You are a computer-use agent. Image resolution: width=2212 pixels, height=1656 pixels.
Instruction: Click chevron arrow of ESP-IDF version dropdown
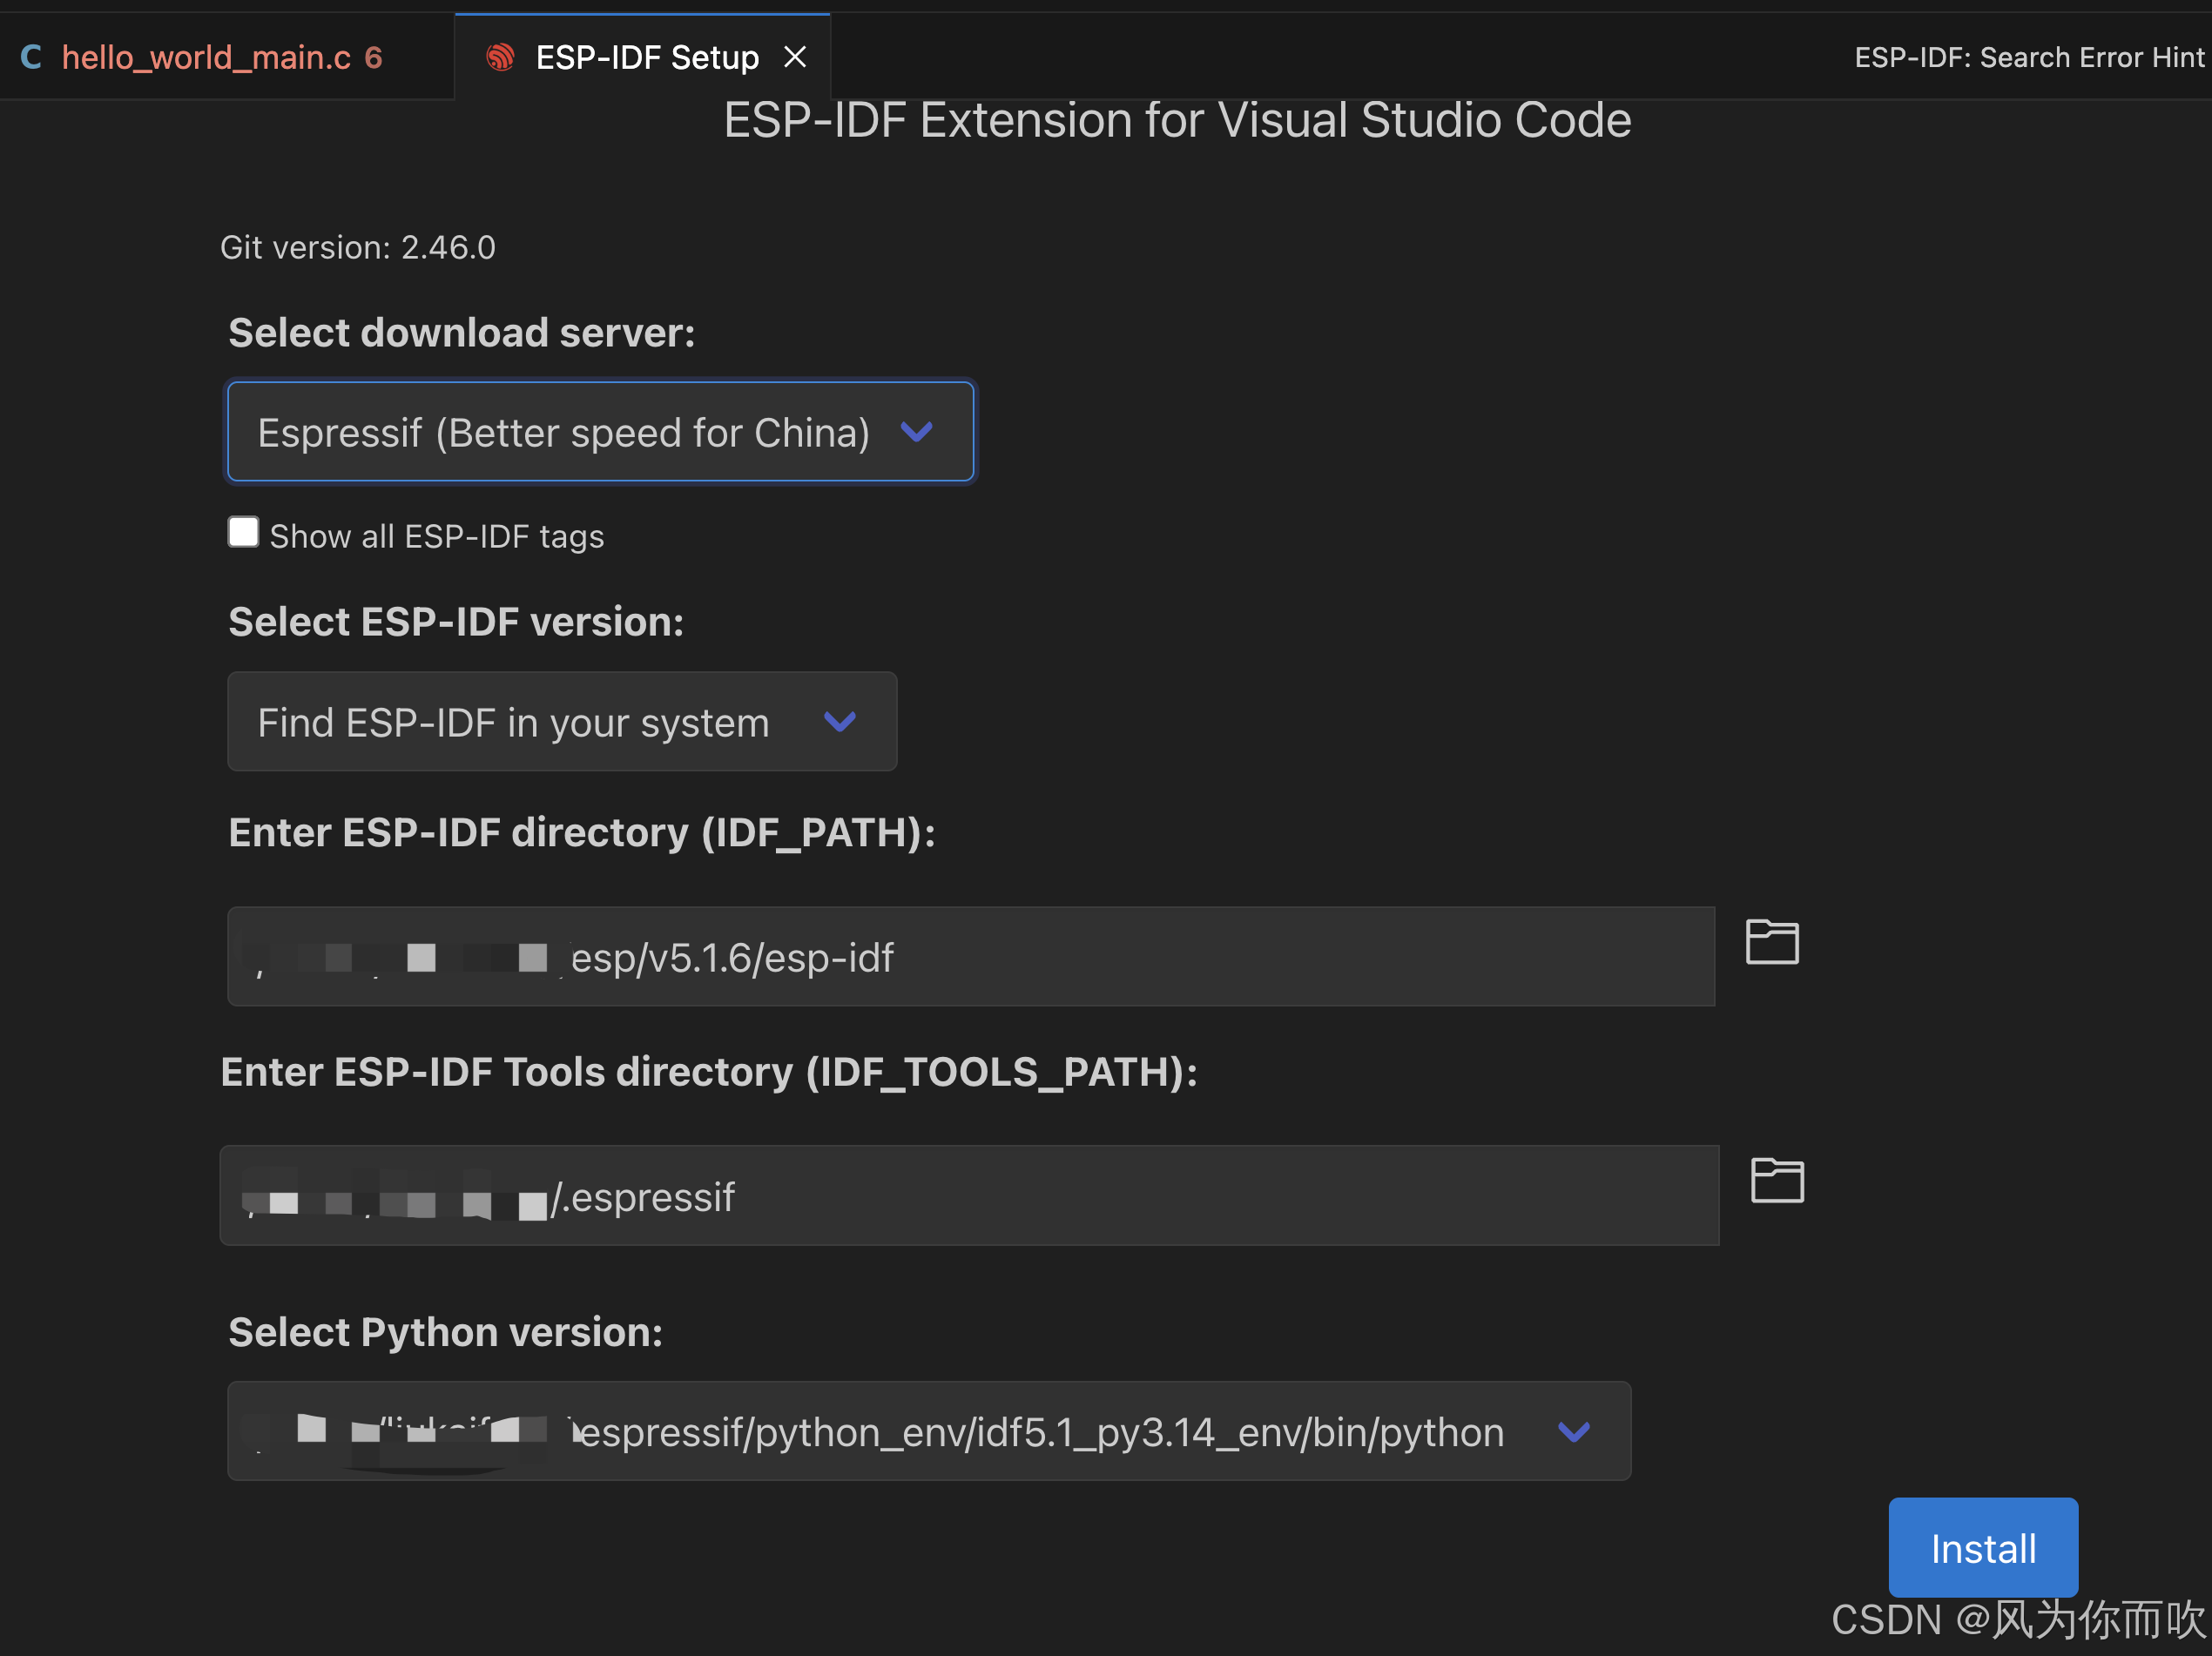click(839, 722)
